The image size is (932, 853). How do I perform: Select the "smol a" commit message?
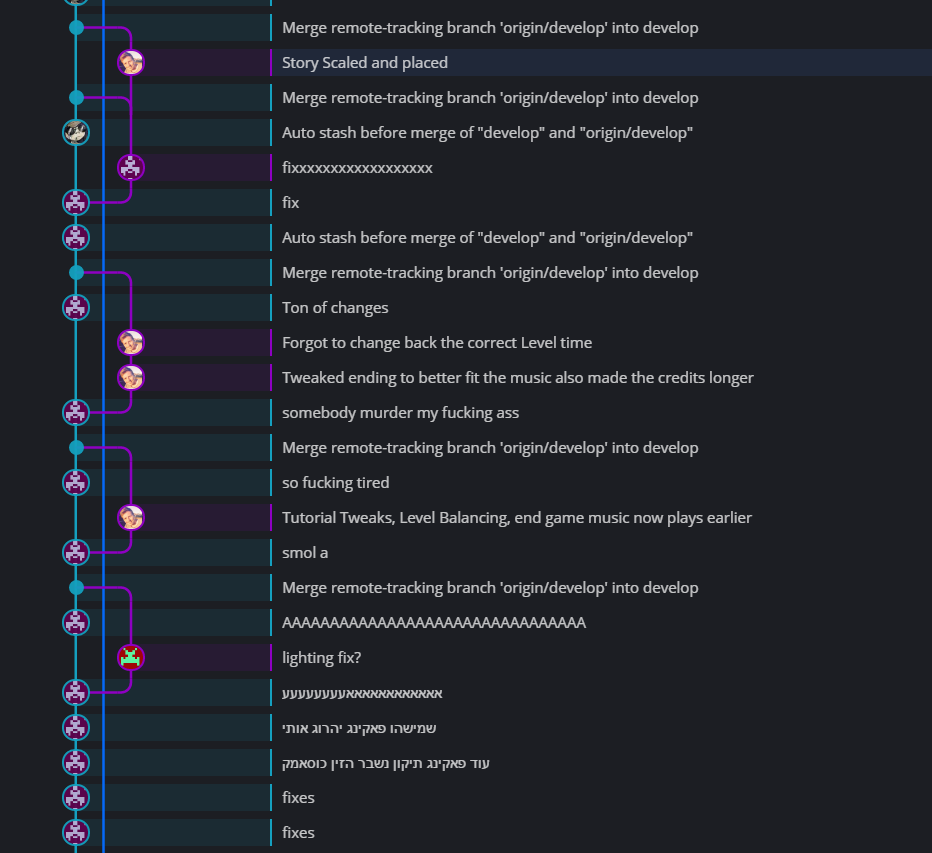[x=305, y=553]
